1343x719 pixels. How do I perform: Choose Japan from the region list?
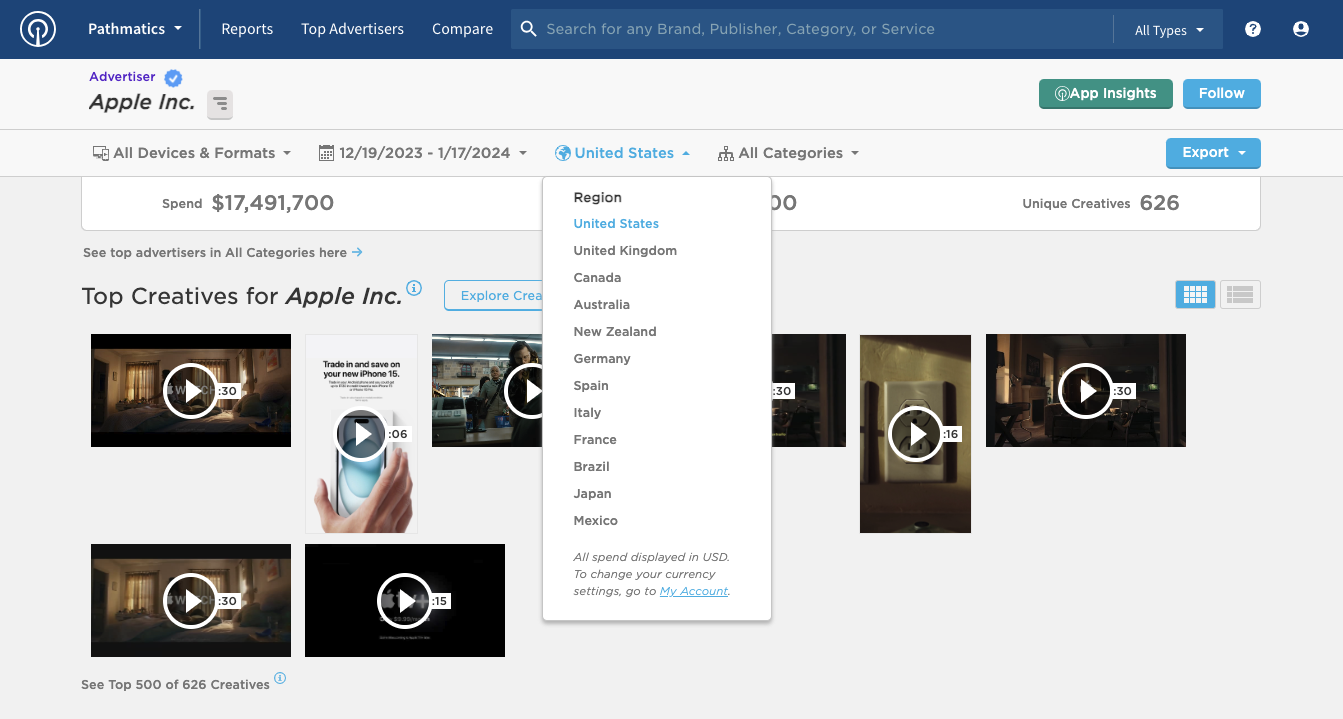(592, 494)
